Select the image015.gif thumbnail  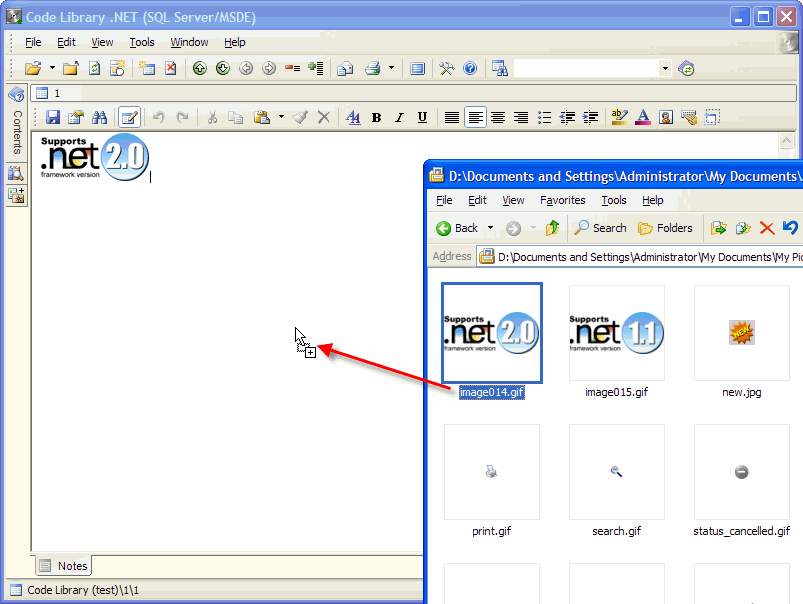[617, 333]
